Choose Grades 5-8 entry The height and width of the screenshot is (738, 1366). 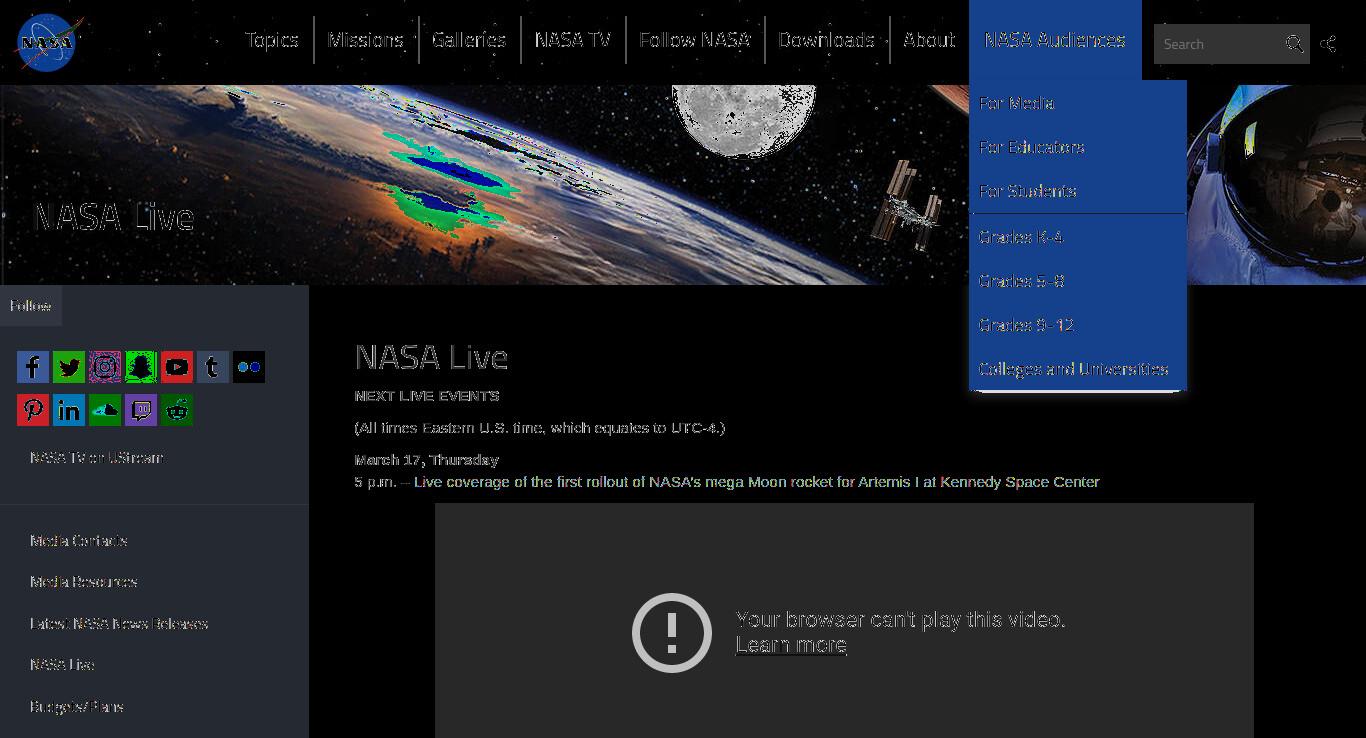1077,281
